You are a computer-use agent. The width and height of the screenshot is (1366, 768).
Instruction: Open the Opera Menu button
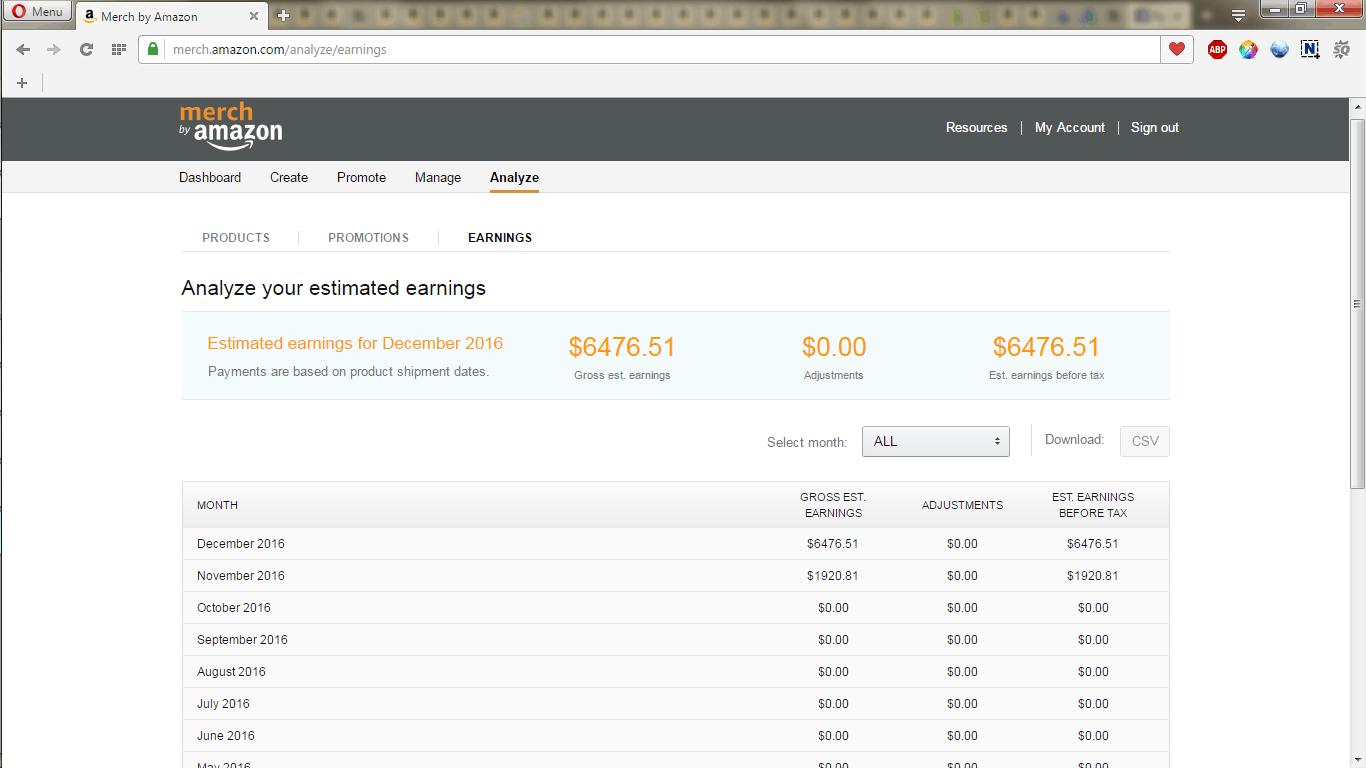coord(37,12)
